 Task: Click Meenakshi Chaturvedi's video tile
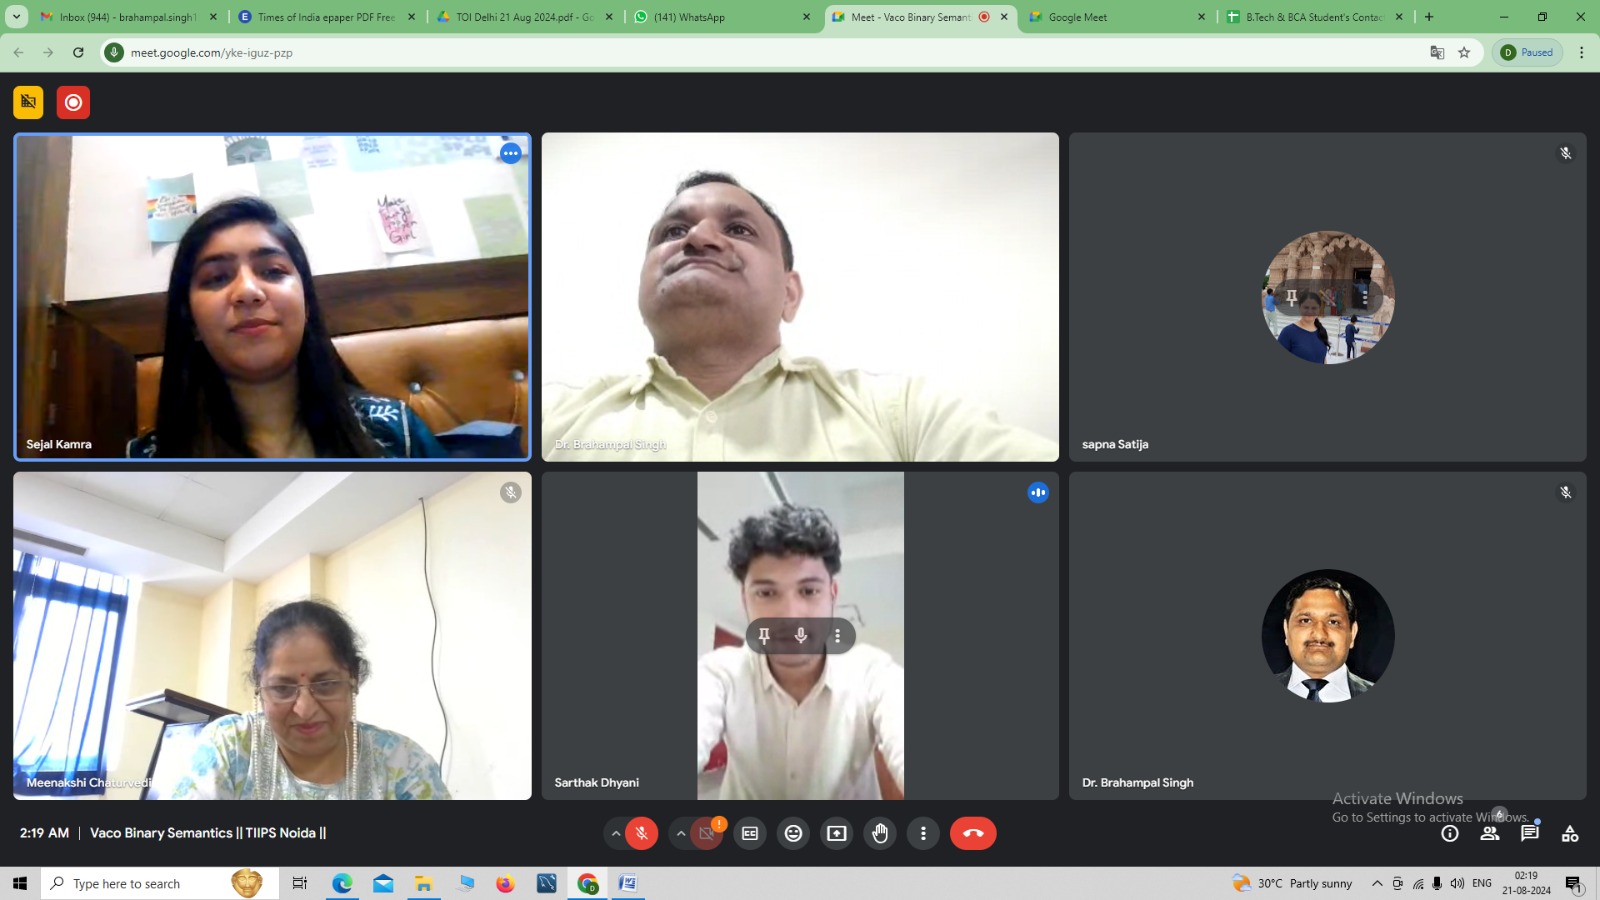272,636
